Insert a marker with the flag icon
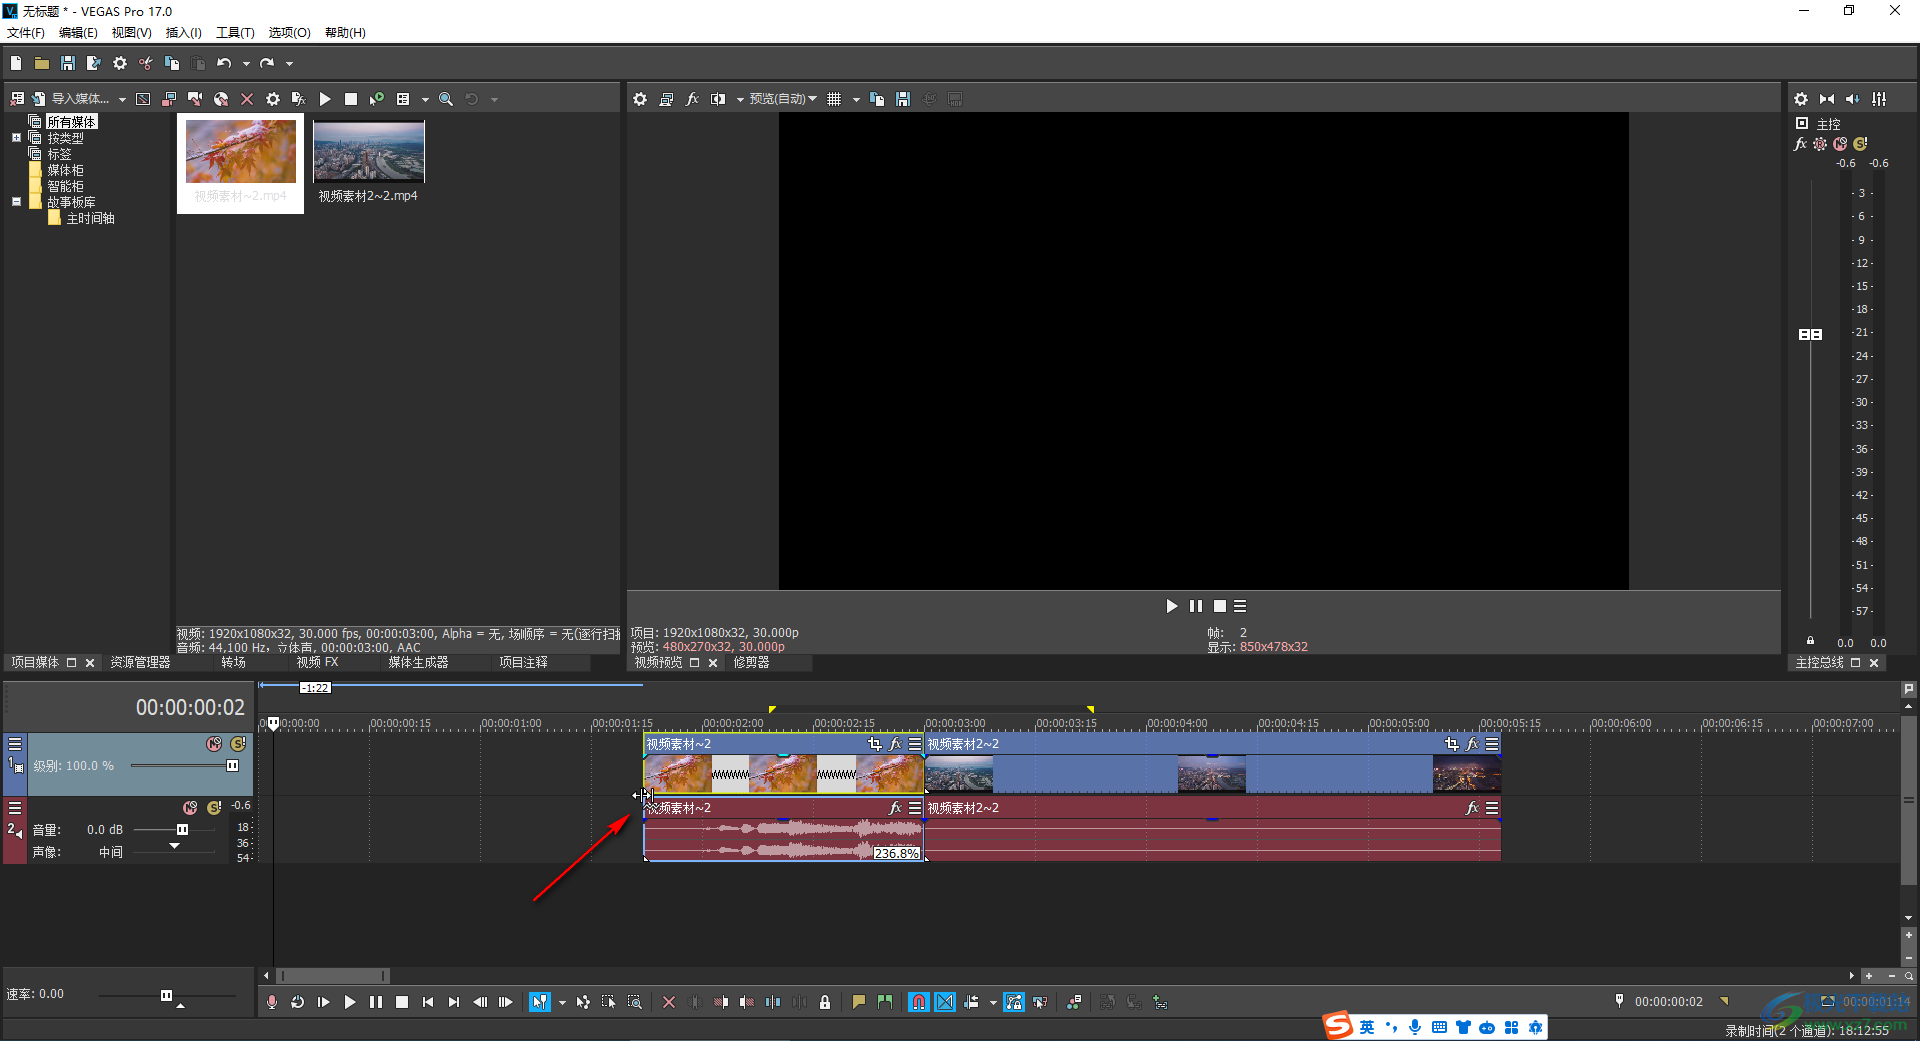 (859, 1002)
